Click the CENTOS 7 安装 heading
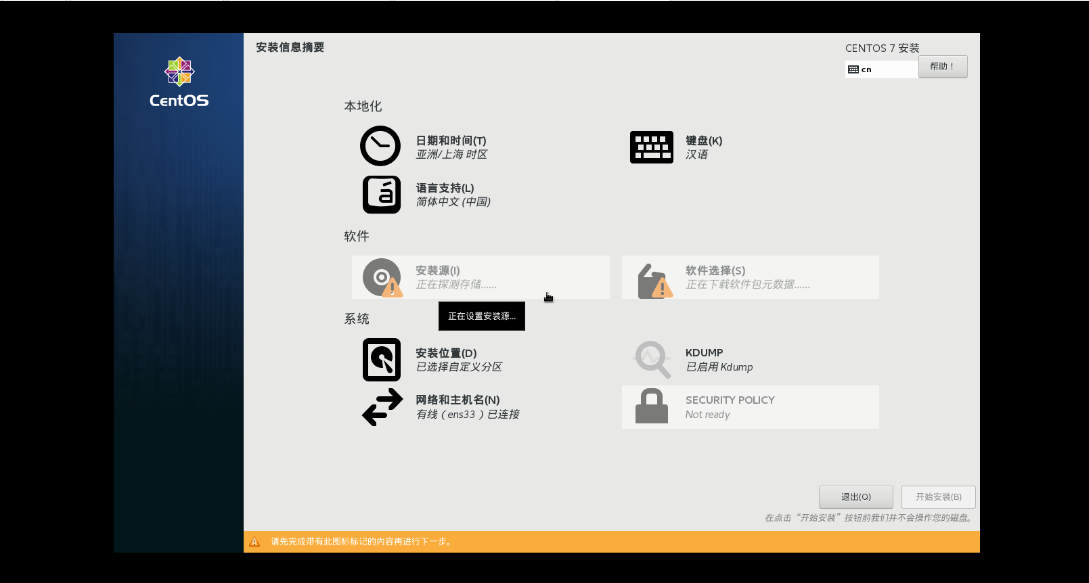 [882, 48]
